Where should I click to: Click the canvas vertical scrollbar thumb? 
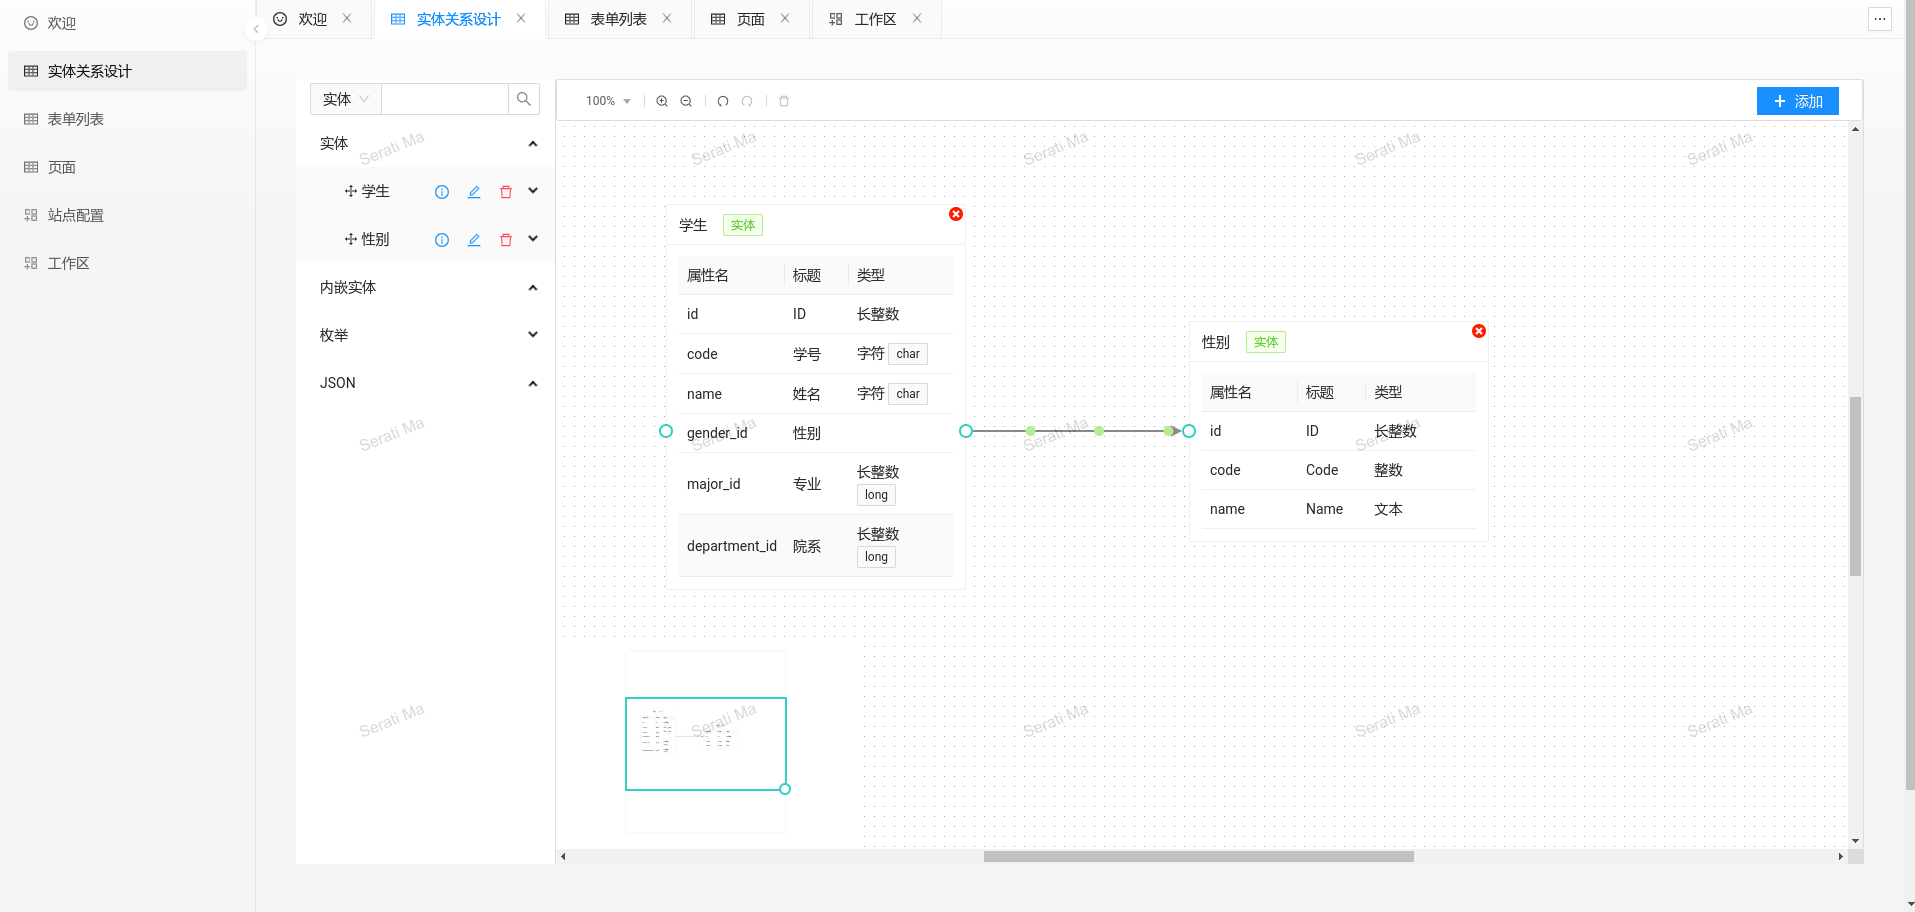pos(1855,486)
